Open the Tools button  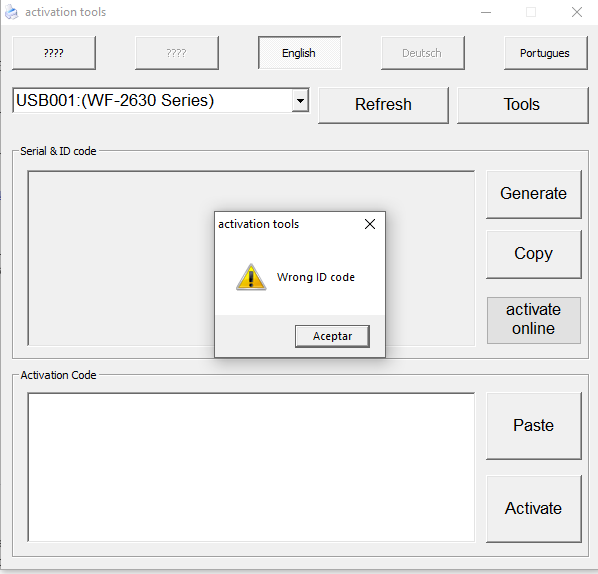[x=522, y=105]
